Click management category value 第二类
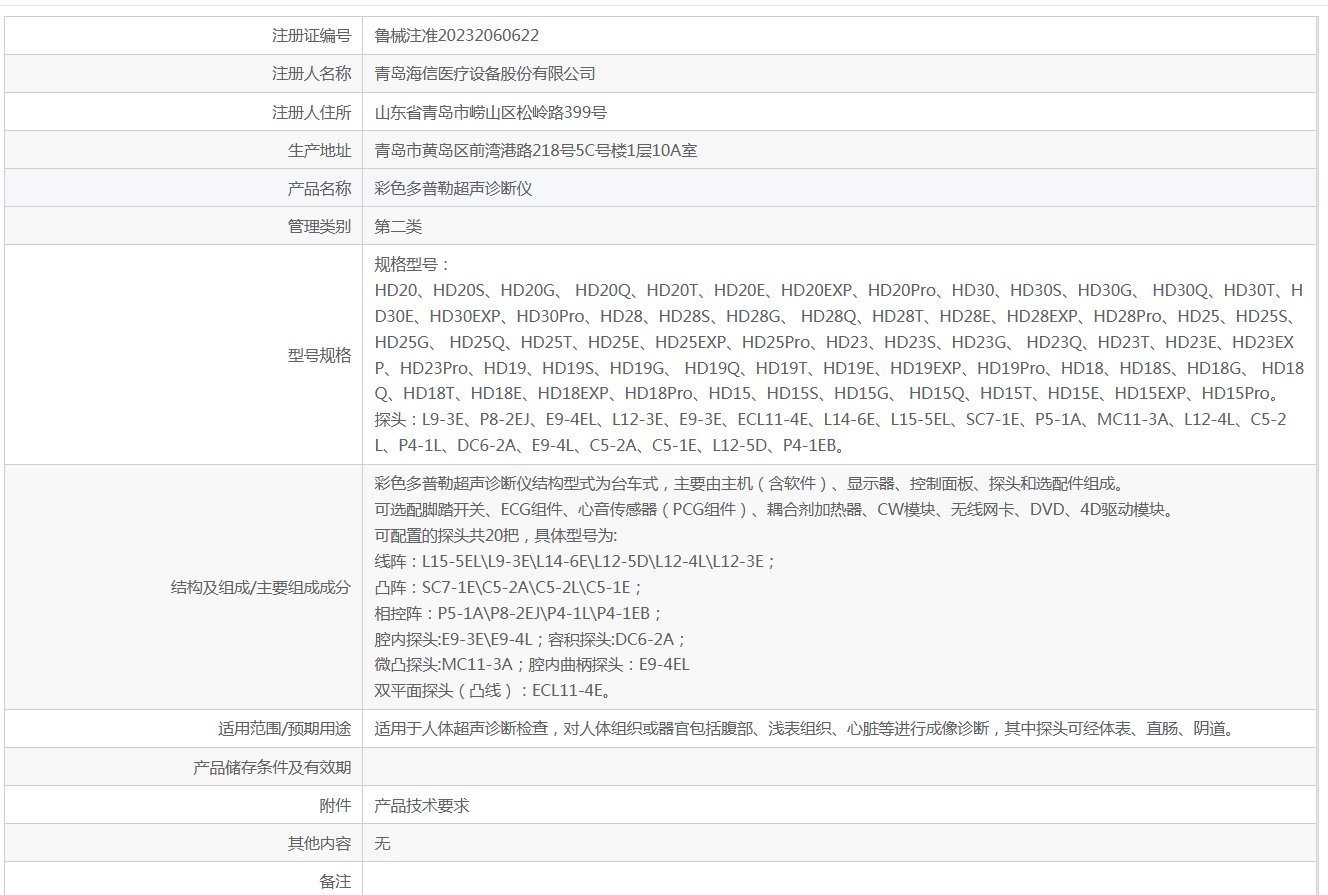The image size is (1328, 895). tap(398, 226)
